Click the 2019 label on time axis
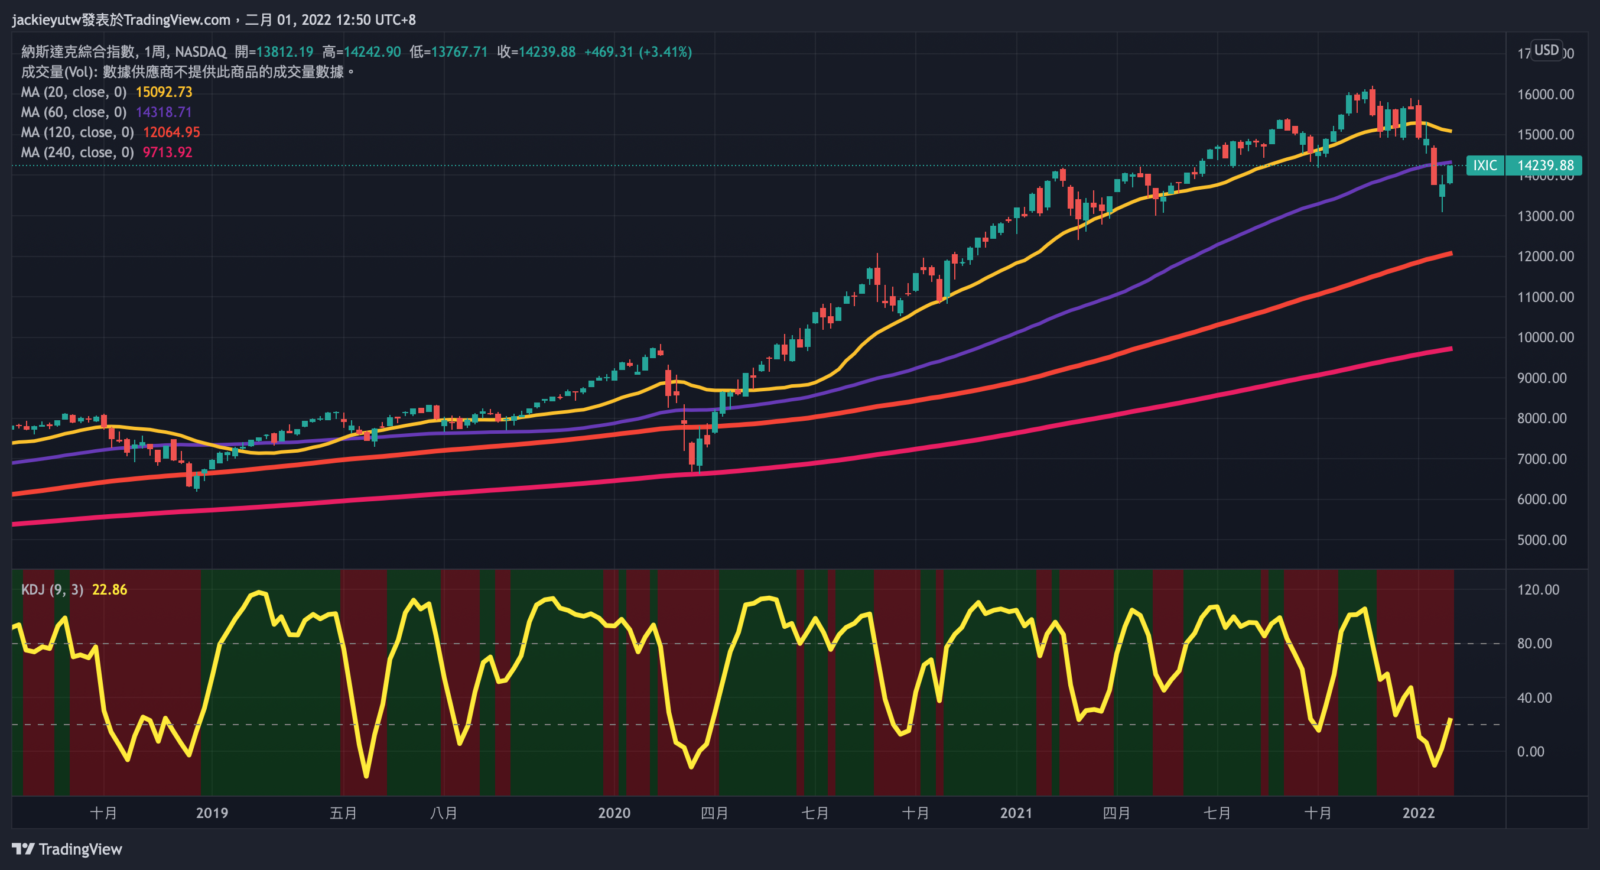Screen dimensions: 1600x870 click(212, 813)
